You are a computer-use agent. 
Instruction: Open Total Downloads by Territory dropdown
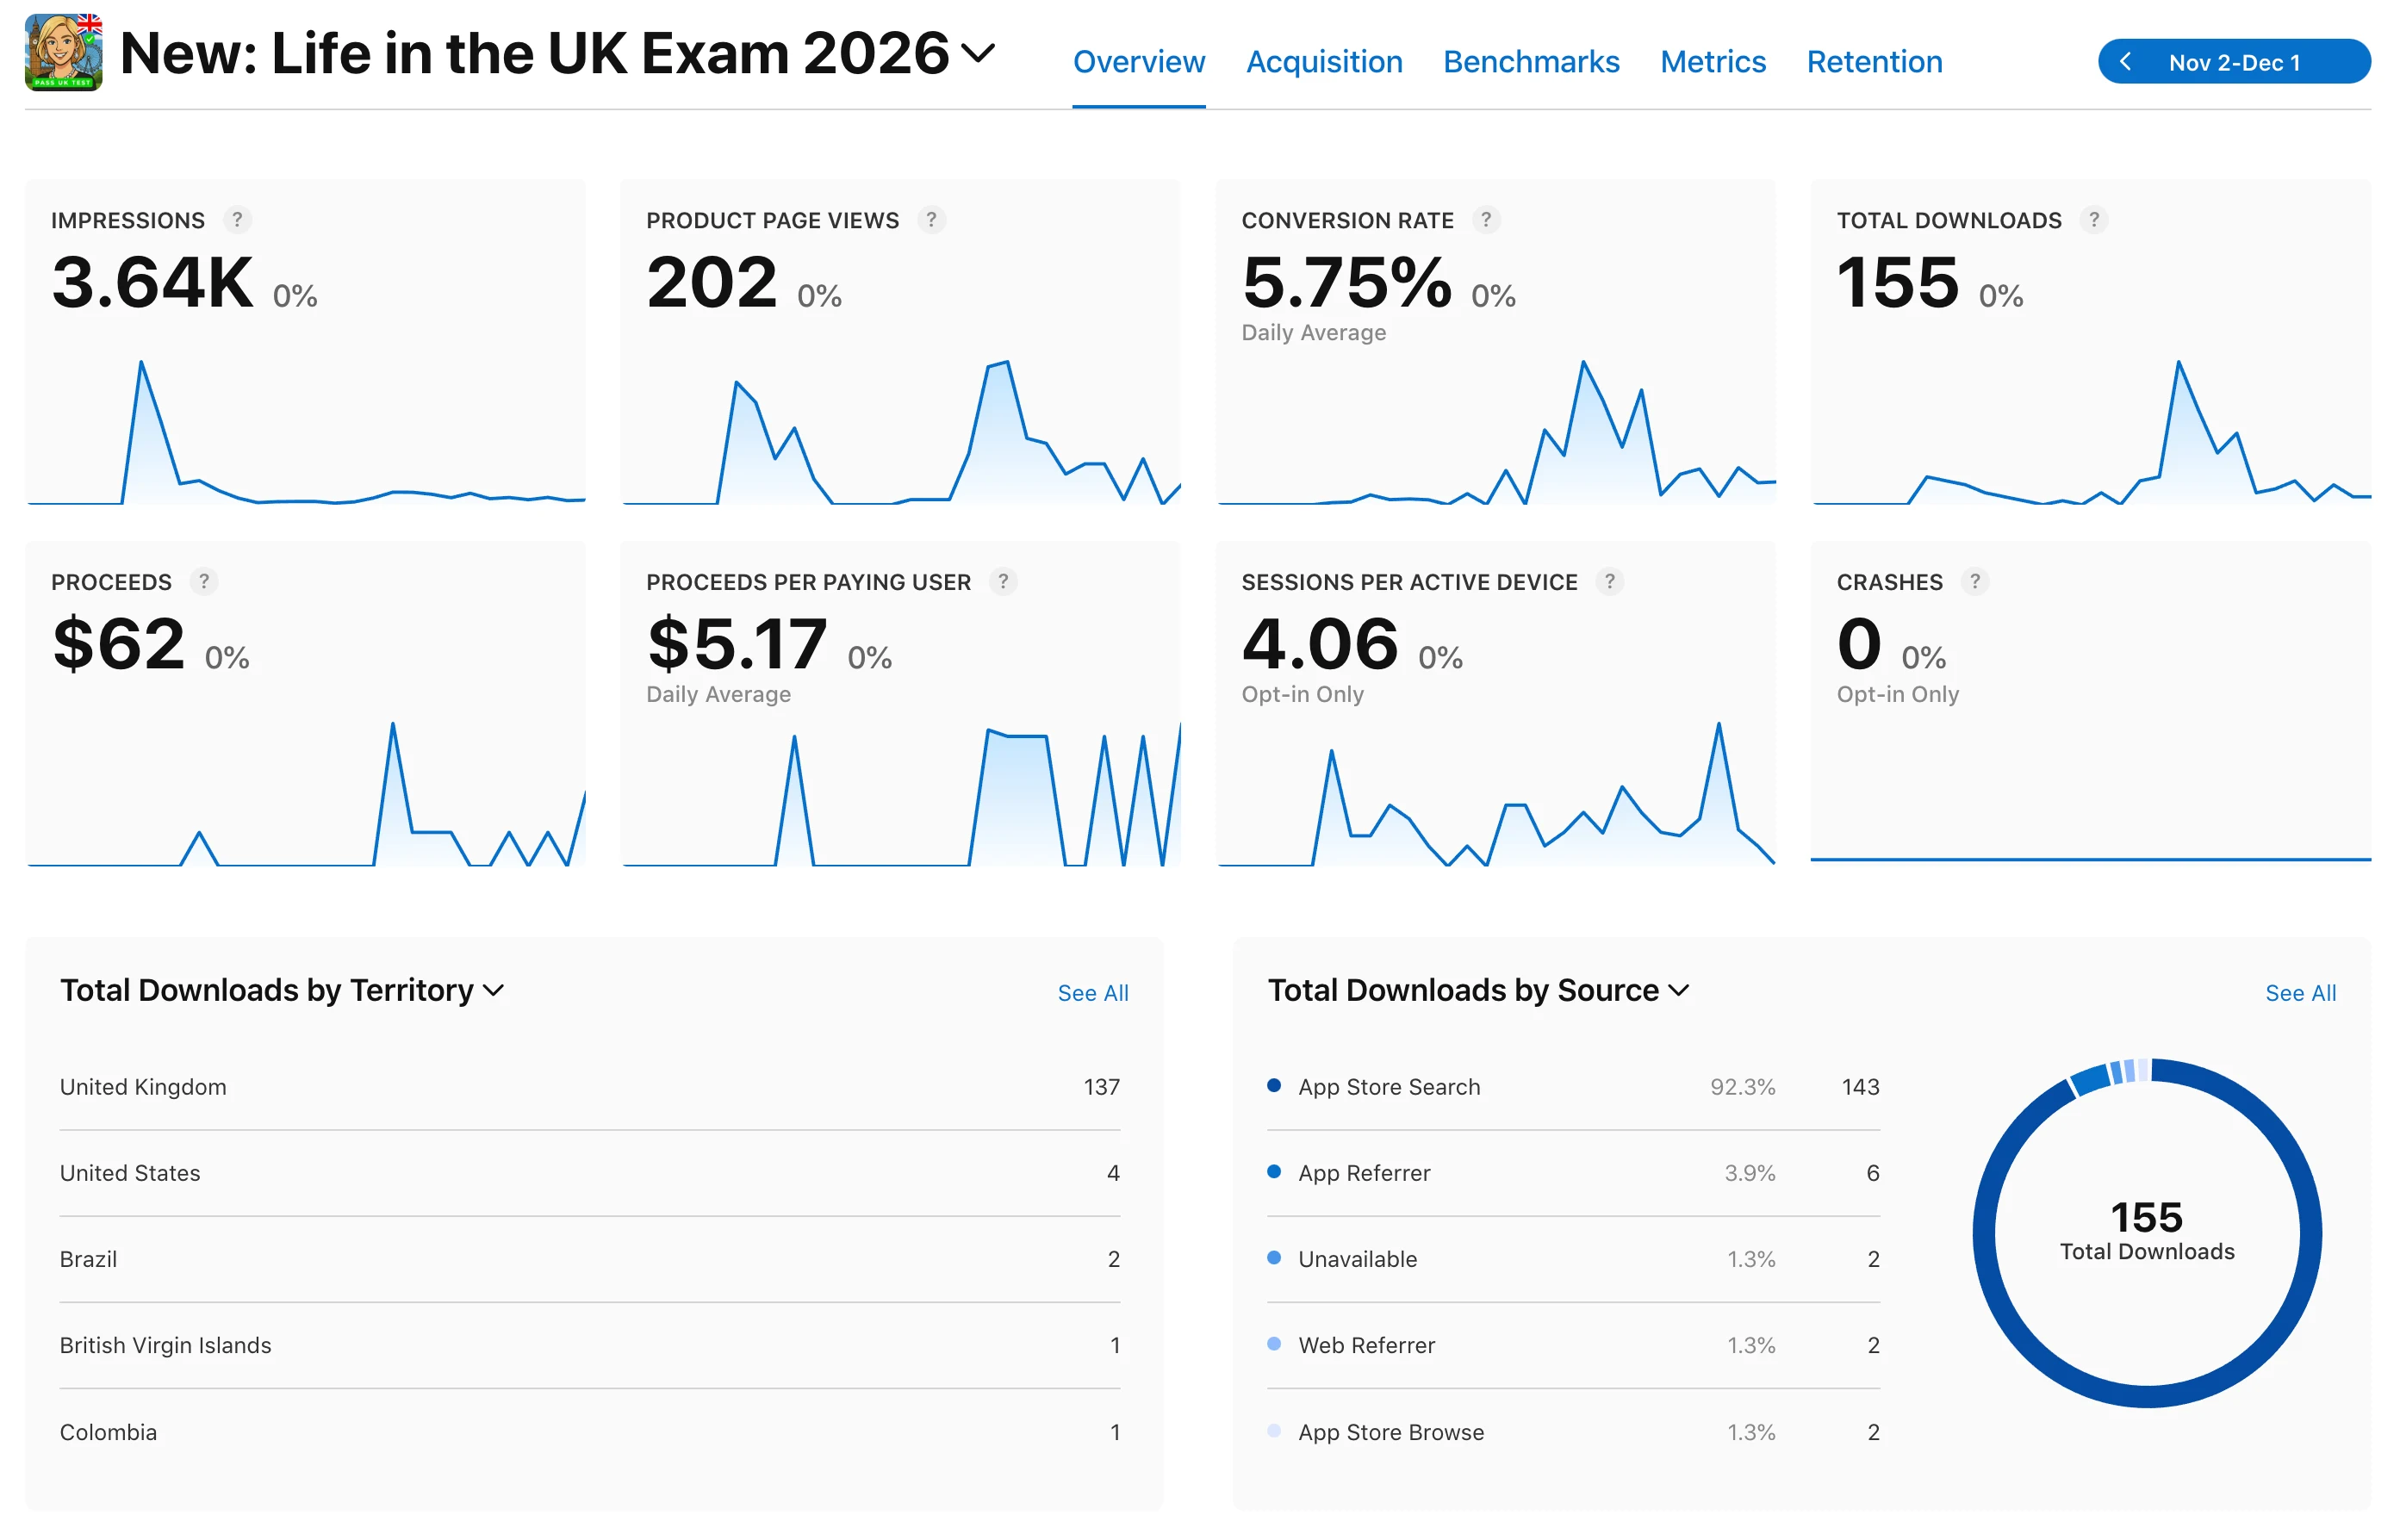494,990
